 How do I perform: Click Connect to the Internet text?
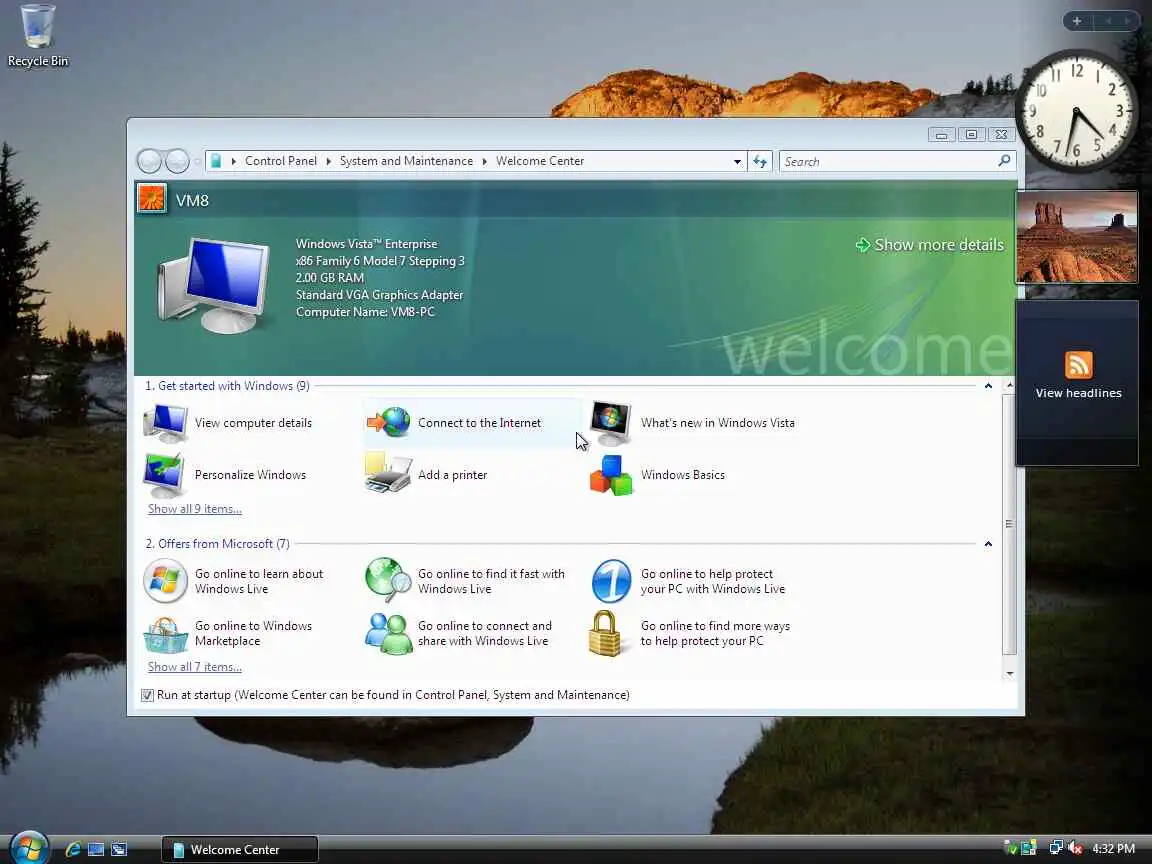point(480,423)
